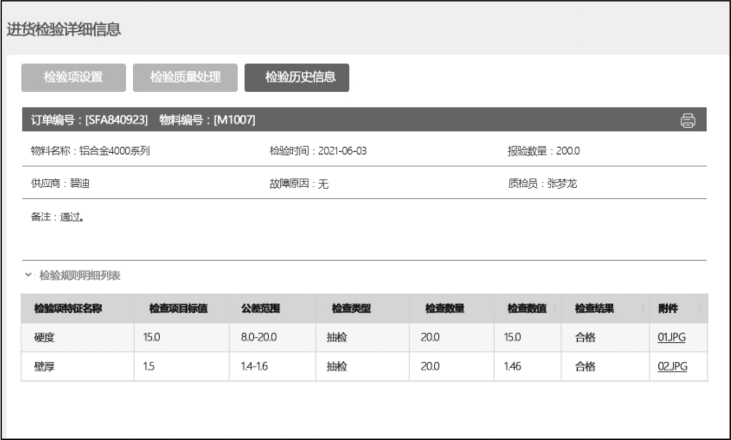
Task: Select the 检验历史信息 tab
Action: [x=297, y=77]
